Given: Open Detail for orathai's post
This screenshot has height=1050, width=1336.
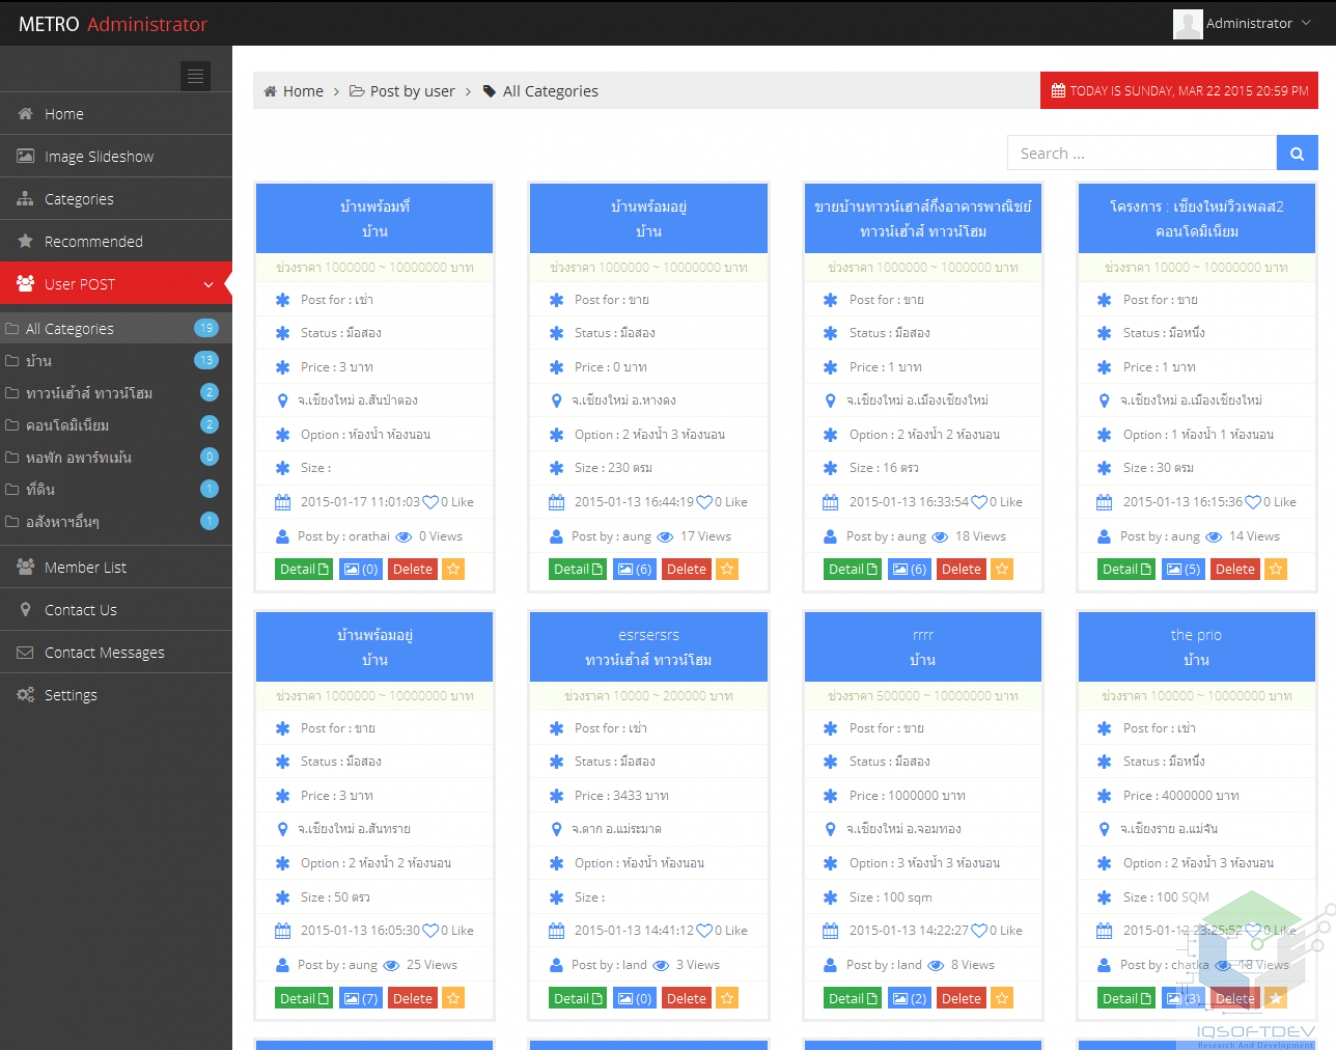Looking at the screenshot, I should (x=304, y=569).
